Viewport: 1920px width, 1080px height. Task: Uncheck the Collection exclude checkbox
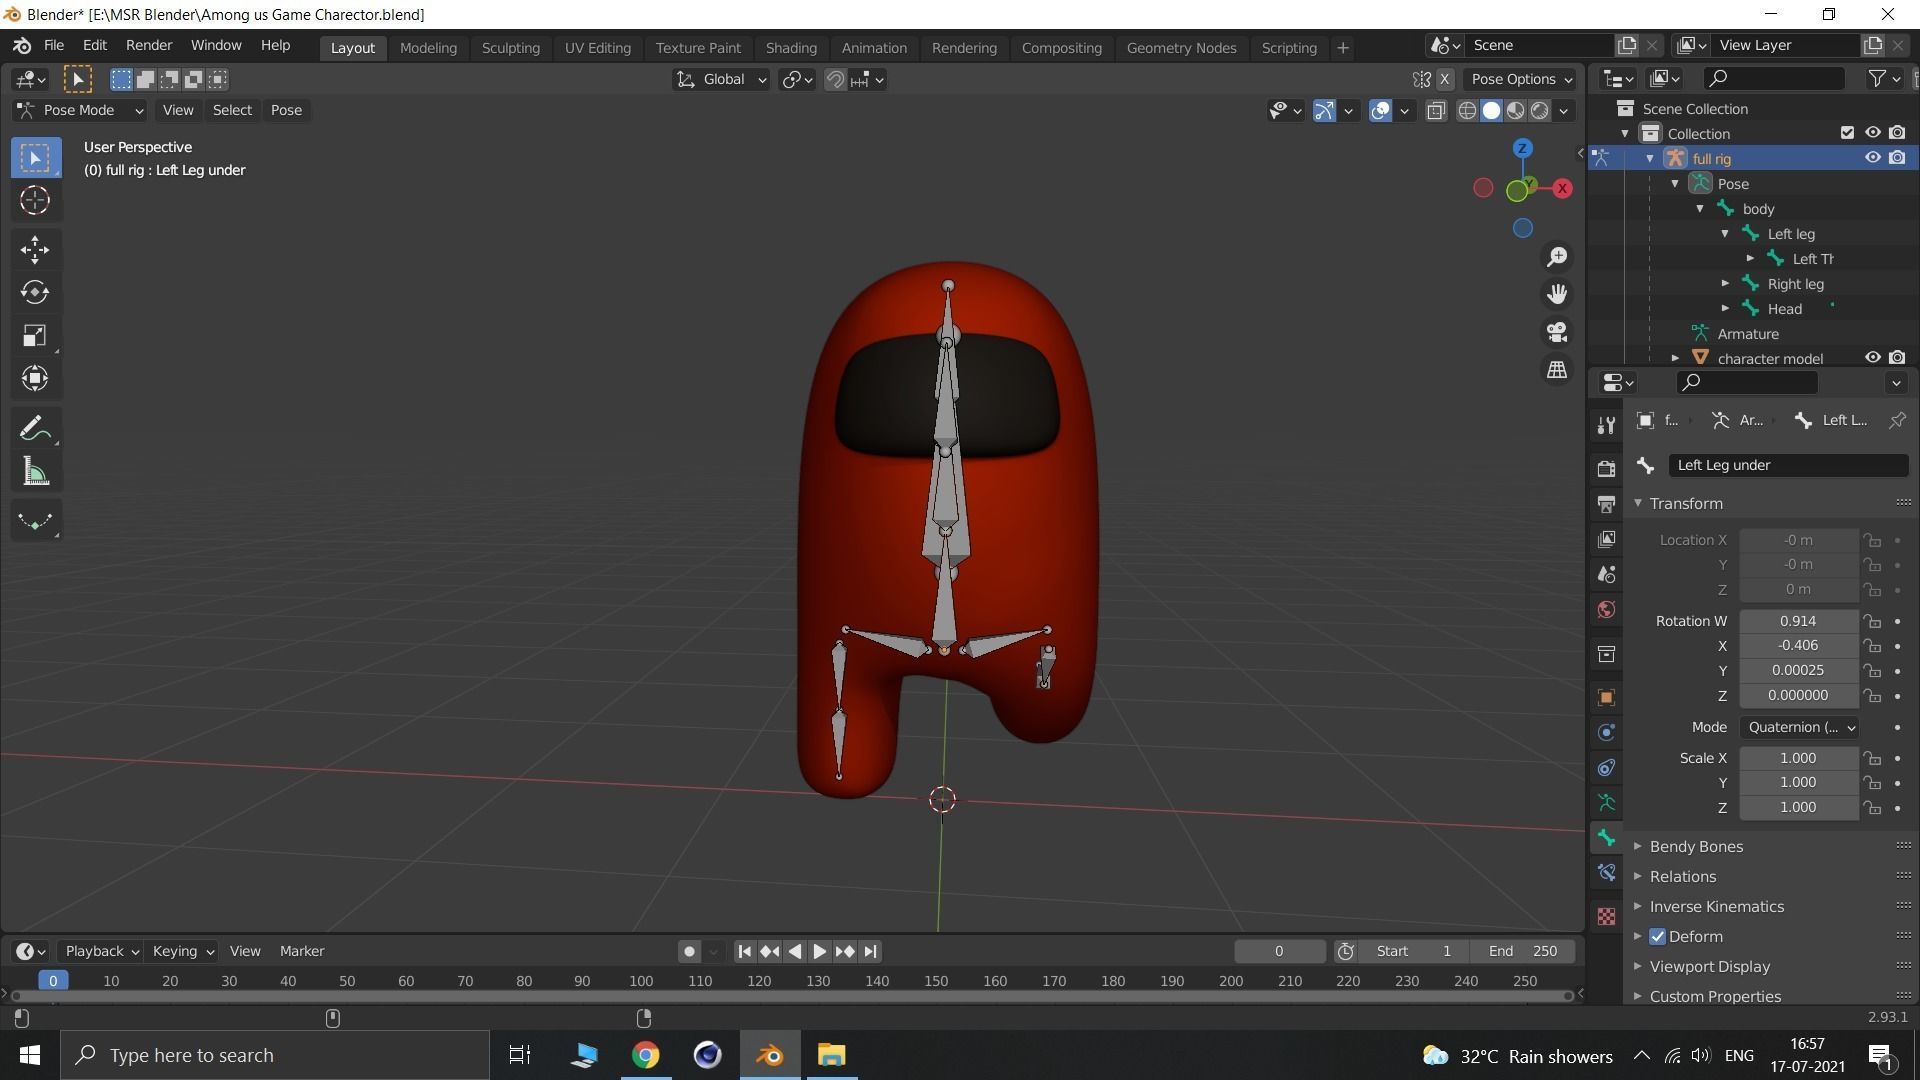1847,133
